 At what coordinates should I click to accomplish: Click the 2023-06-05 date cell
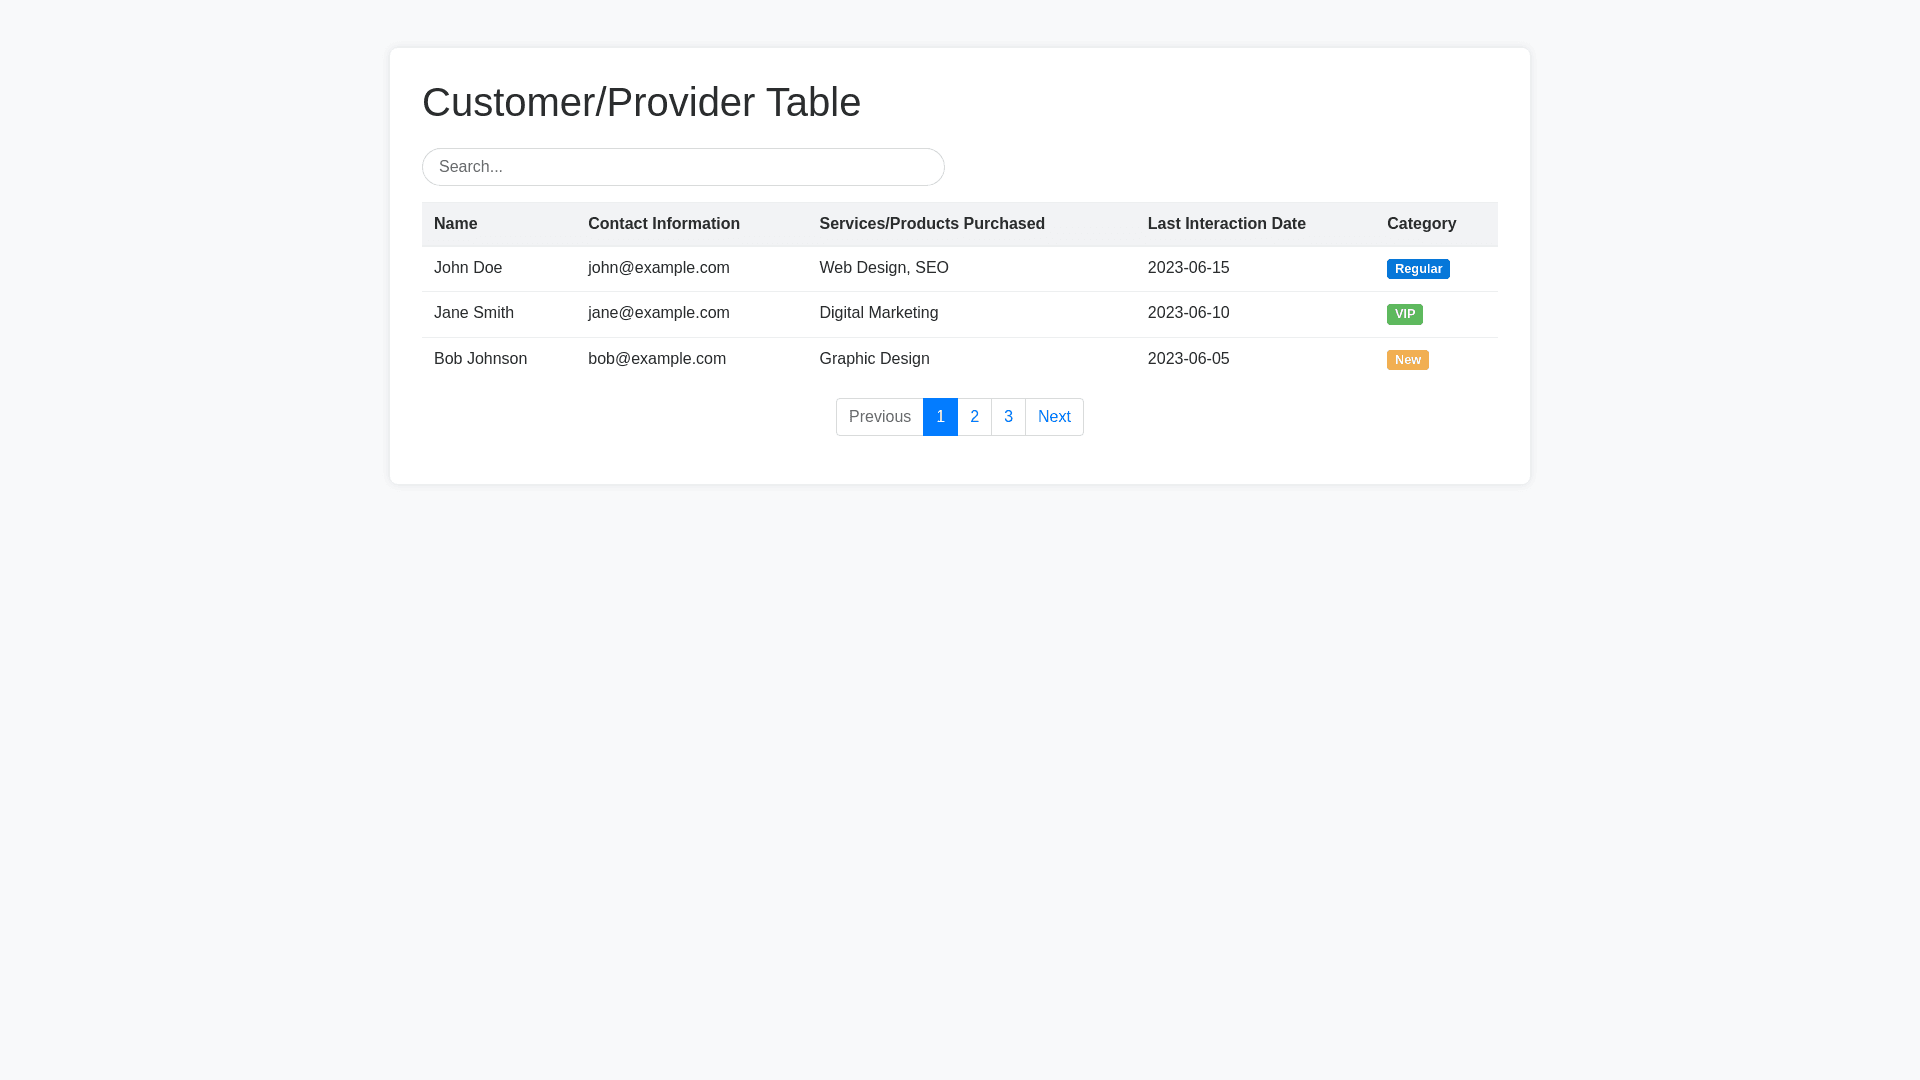click(x=1188, y=359)
